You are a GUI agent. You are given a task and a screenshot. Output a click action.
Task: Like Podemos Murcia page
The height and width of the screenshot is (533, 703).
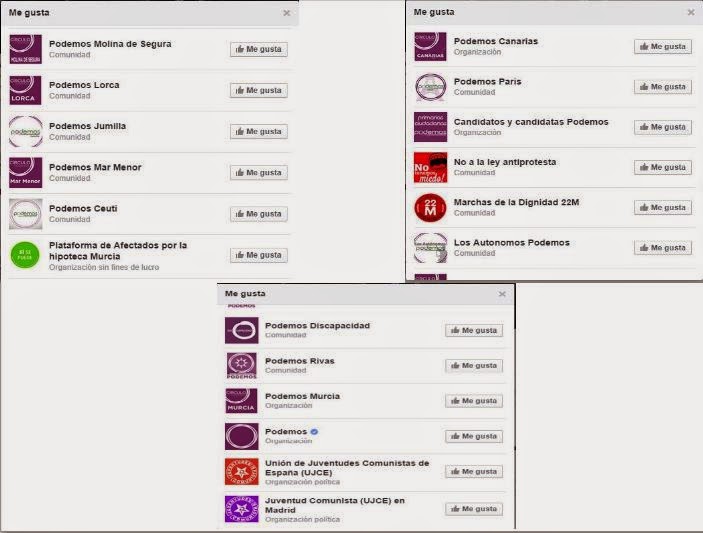point(474,401)
